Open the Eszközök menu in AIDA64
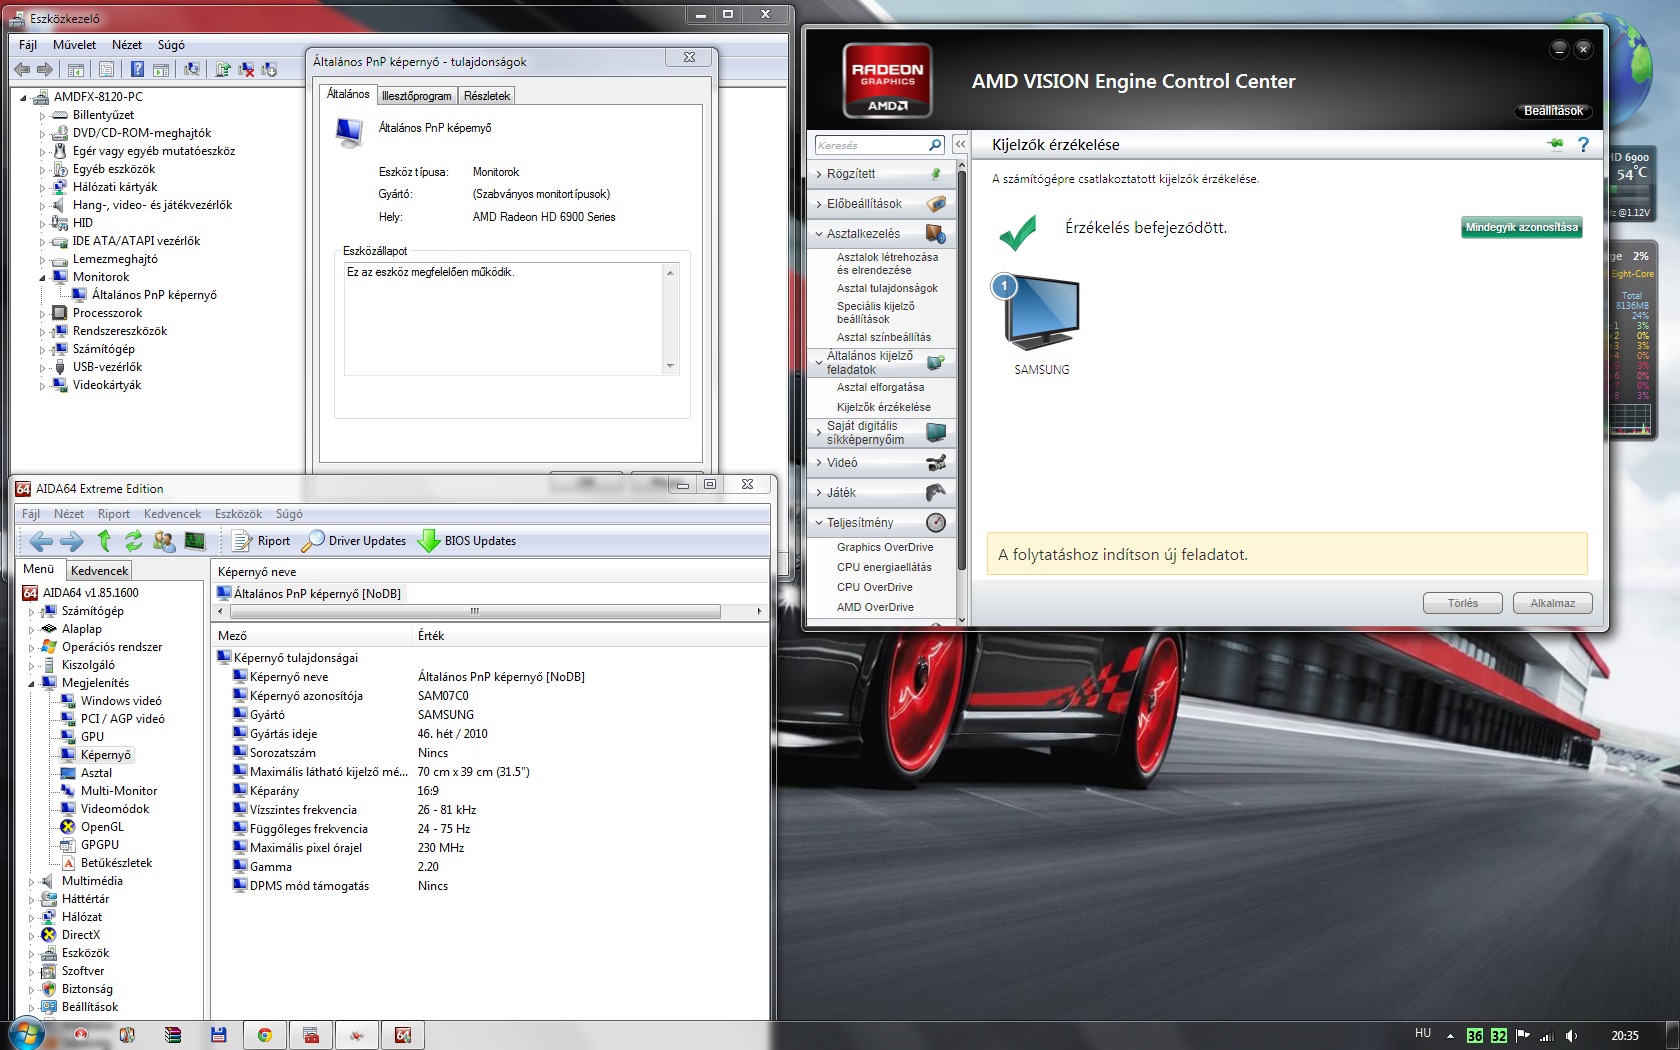This screenshot has width=1680, height=1050. point(238,514)
